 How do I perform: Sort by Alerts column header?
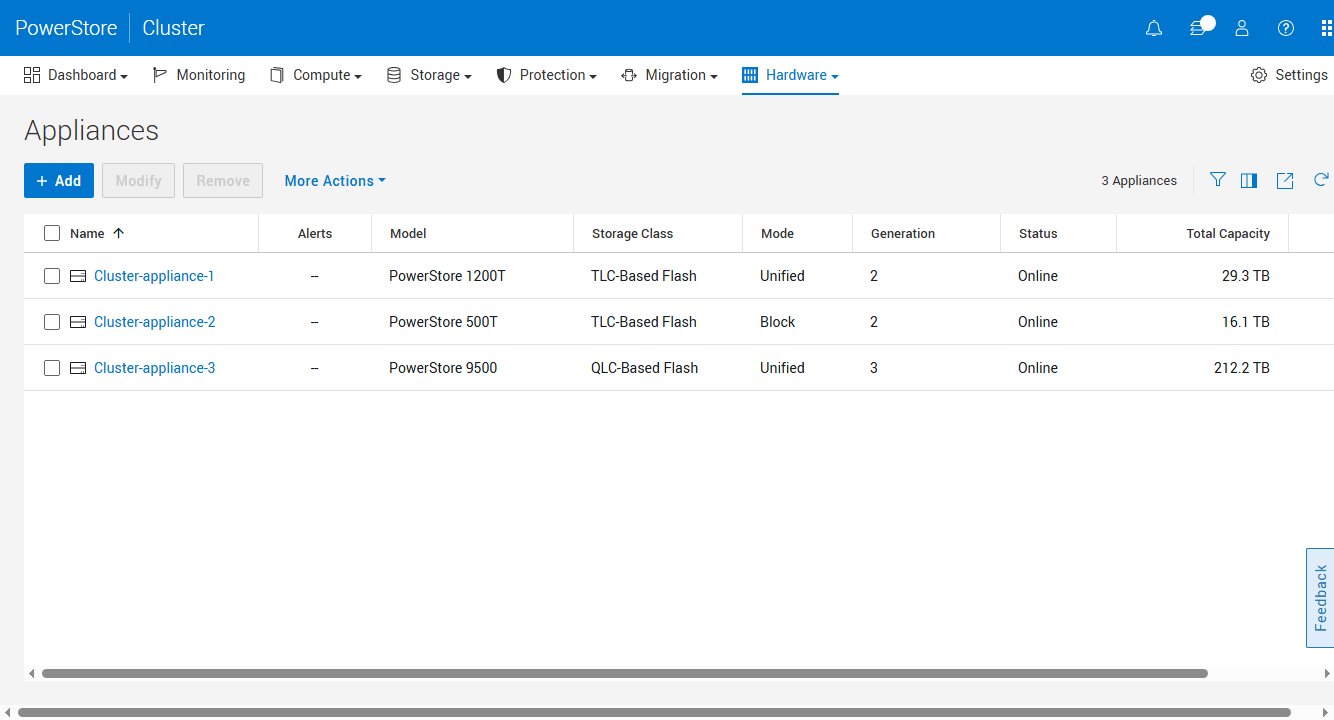point(315,233)
